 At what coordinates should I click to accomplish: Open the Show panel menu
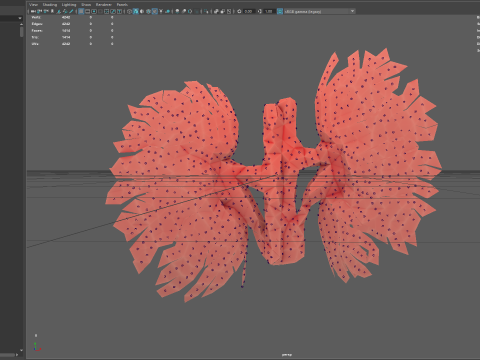86,5
